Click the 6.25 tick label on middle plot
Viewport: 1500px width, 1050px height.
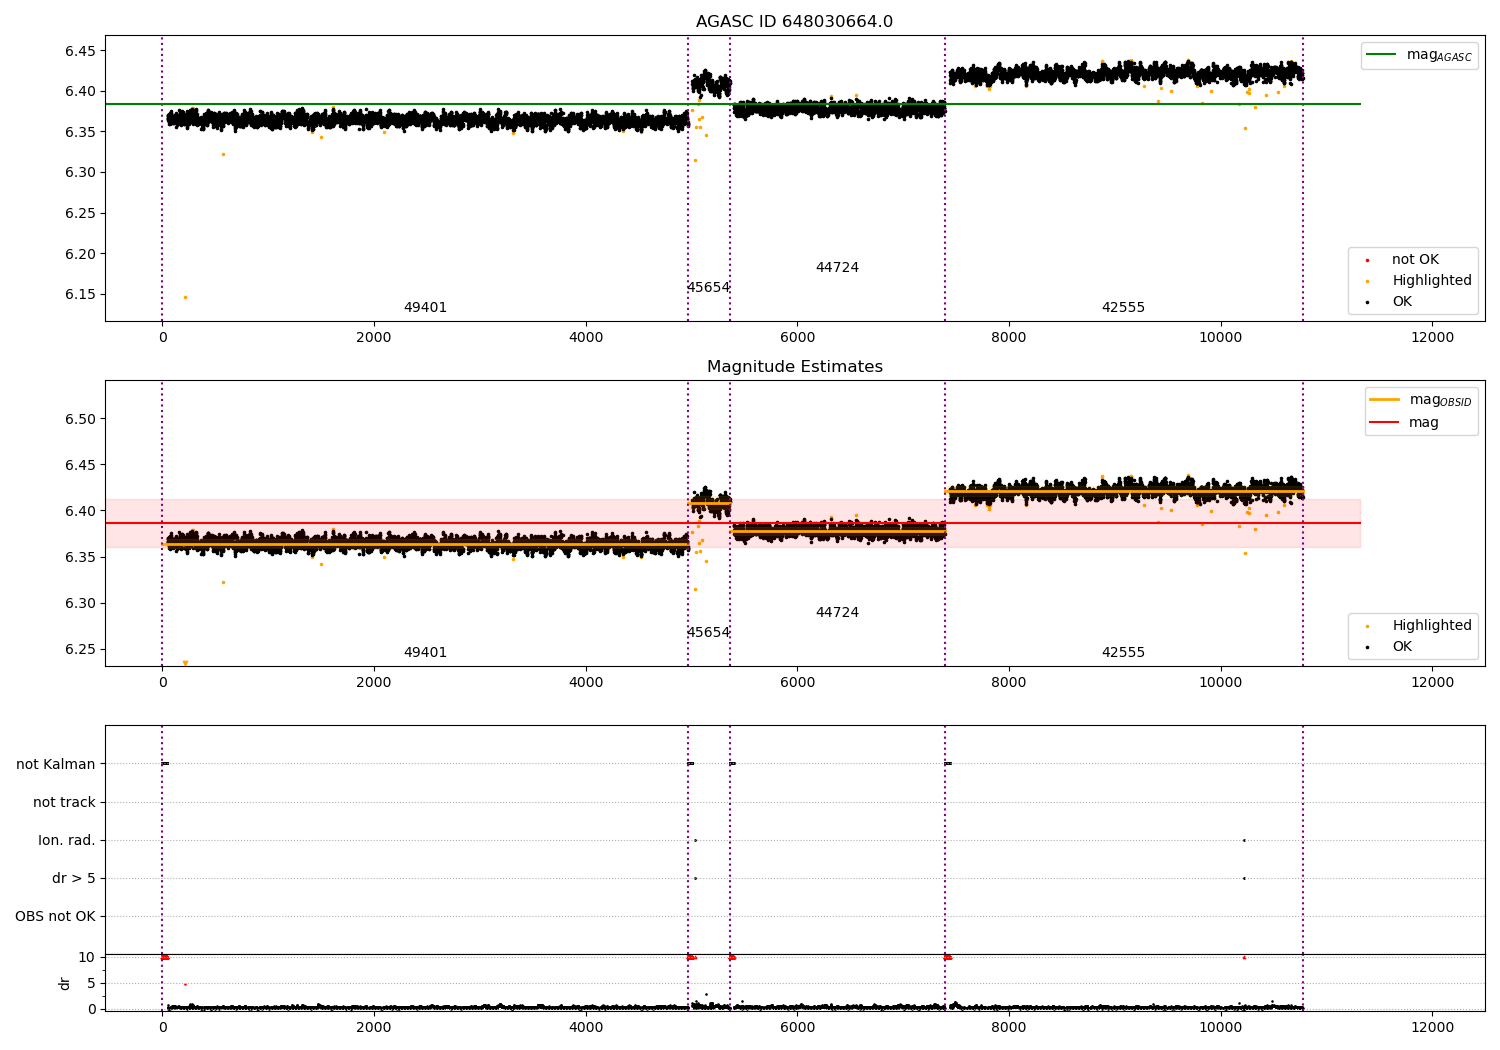[79, 650]
